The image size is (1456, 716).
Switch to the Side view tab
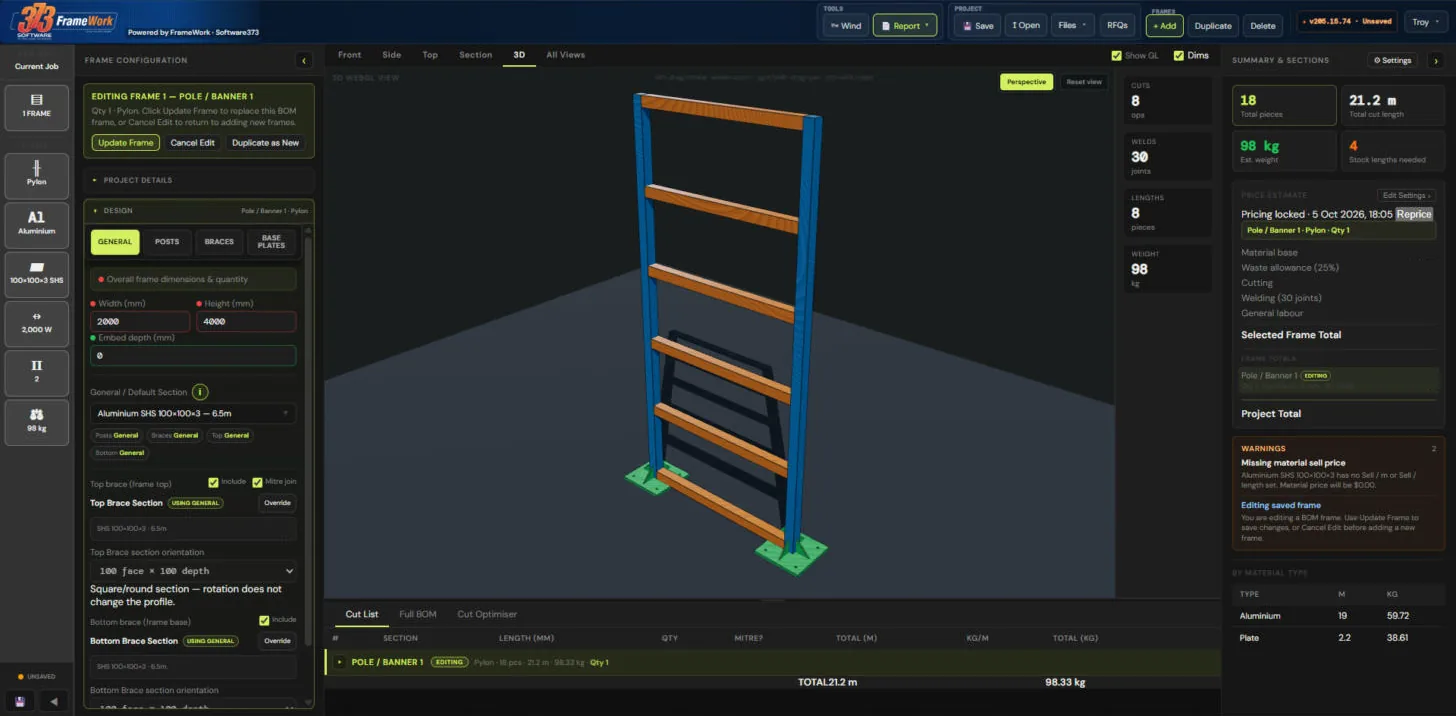(x=391, y=55)
